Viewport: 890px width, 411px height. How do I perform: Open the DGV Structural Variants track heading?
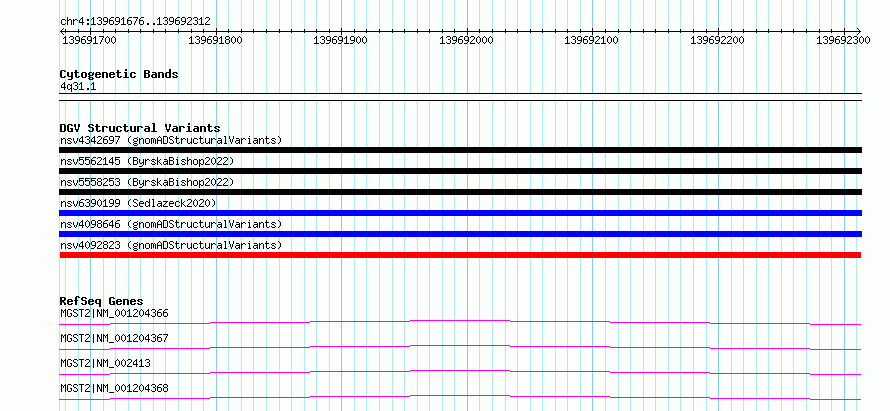point(140,128)
